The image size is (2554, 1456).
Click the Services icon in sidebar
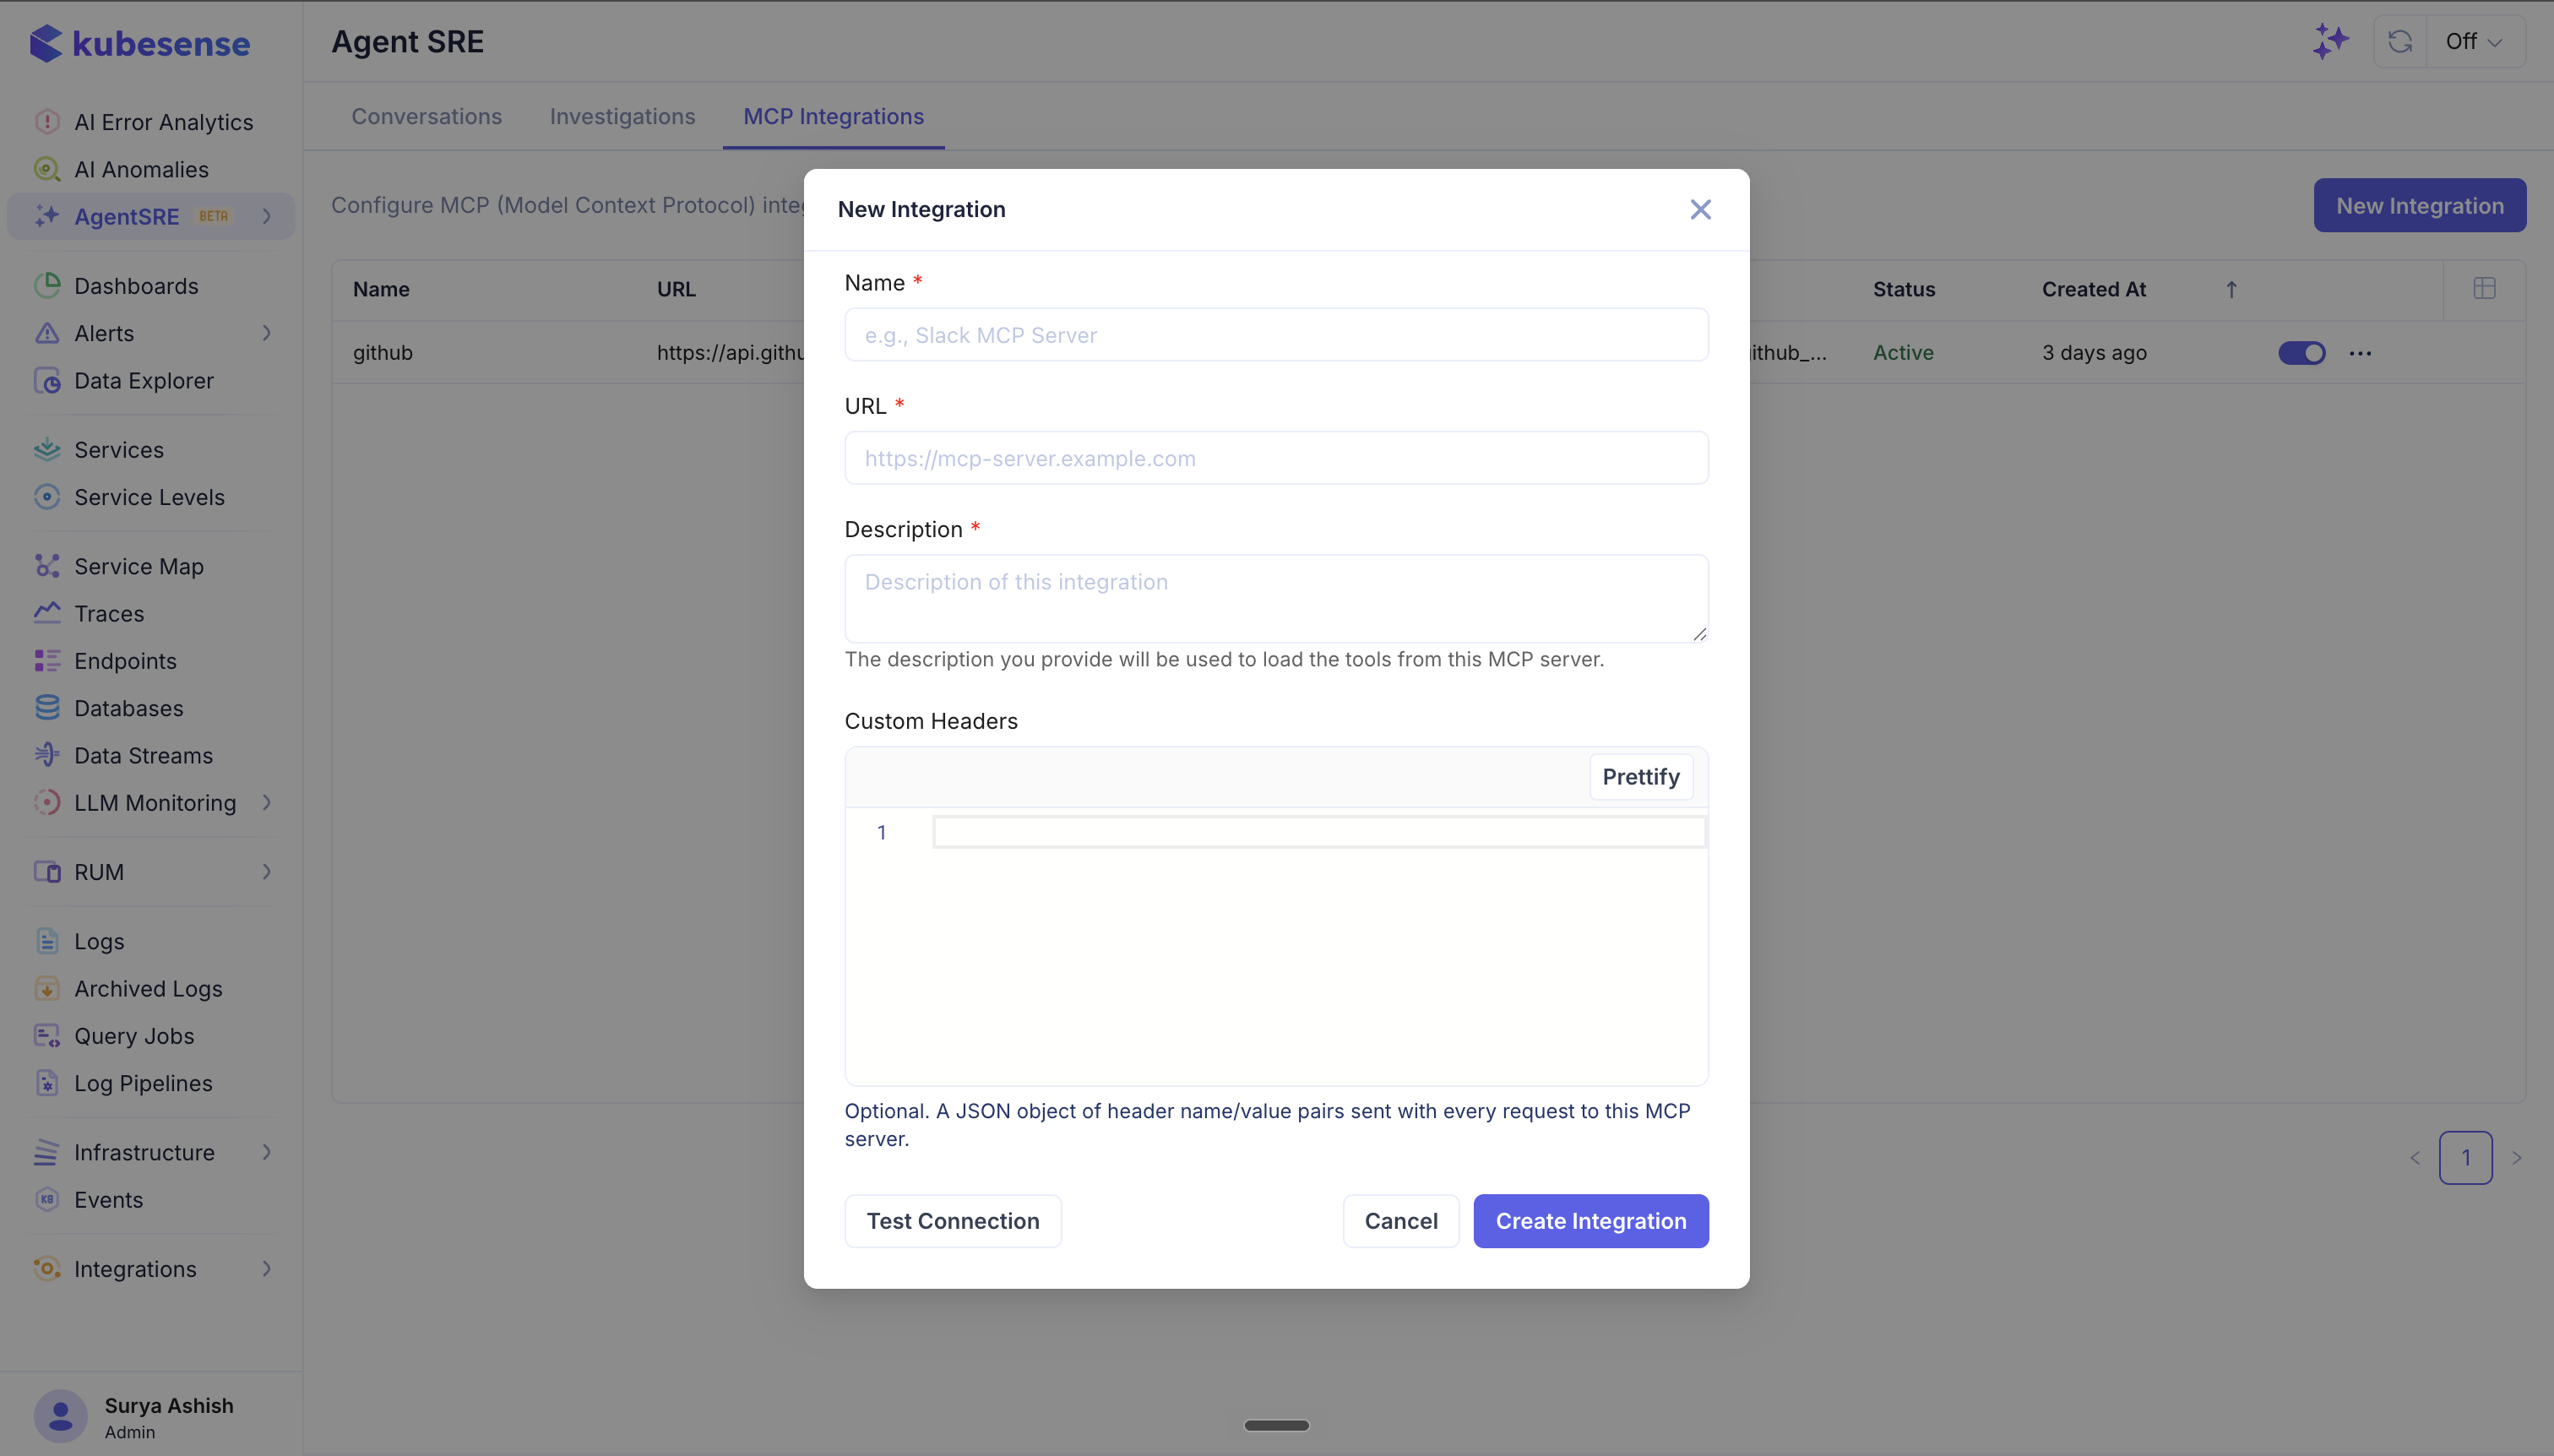(x=47, y=450)
